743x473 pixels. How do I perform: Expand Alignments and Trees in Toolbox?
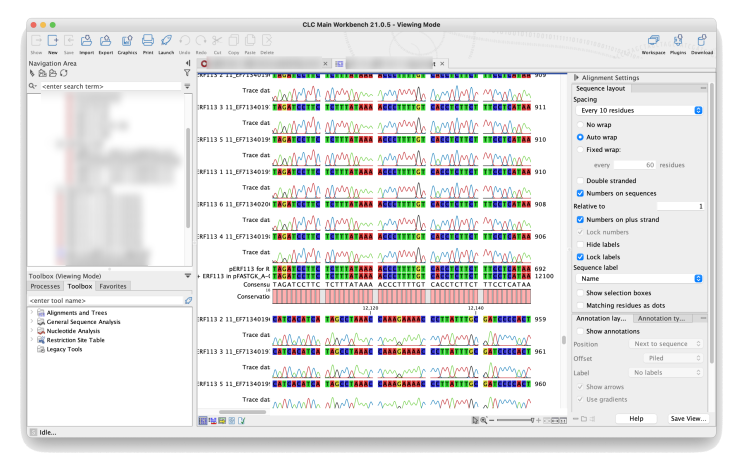(32, 312)
